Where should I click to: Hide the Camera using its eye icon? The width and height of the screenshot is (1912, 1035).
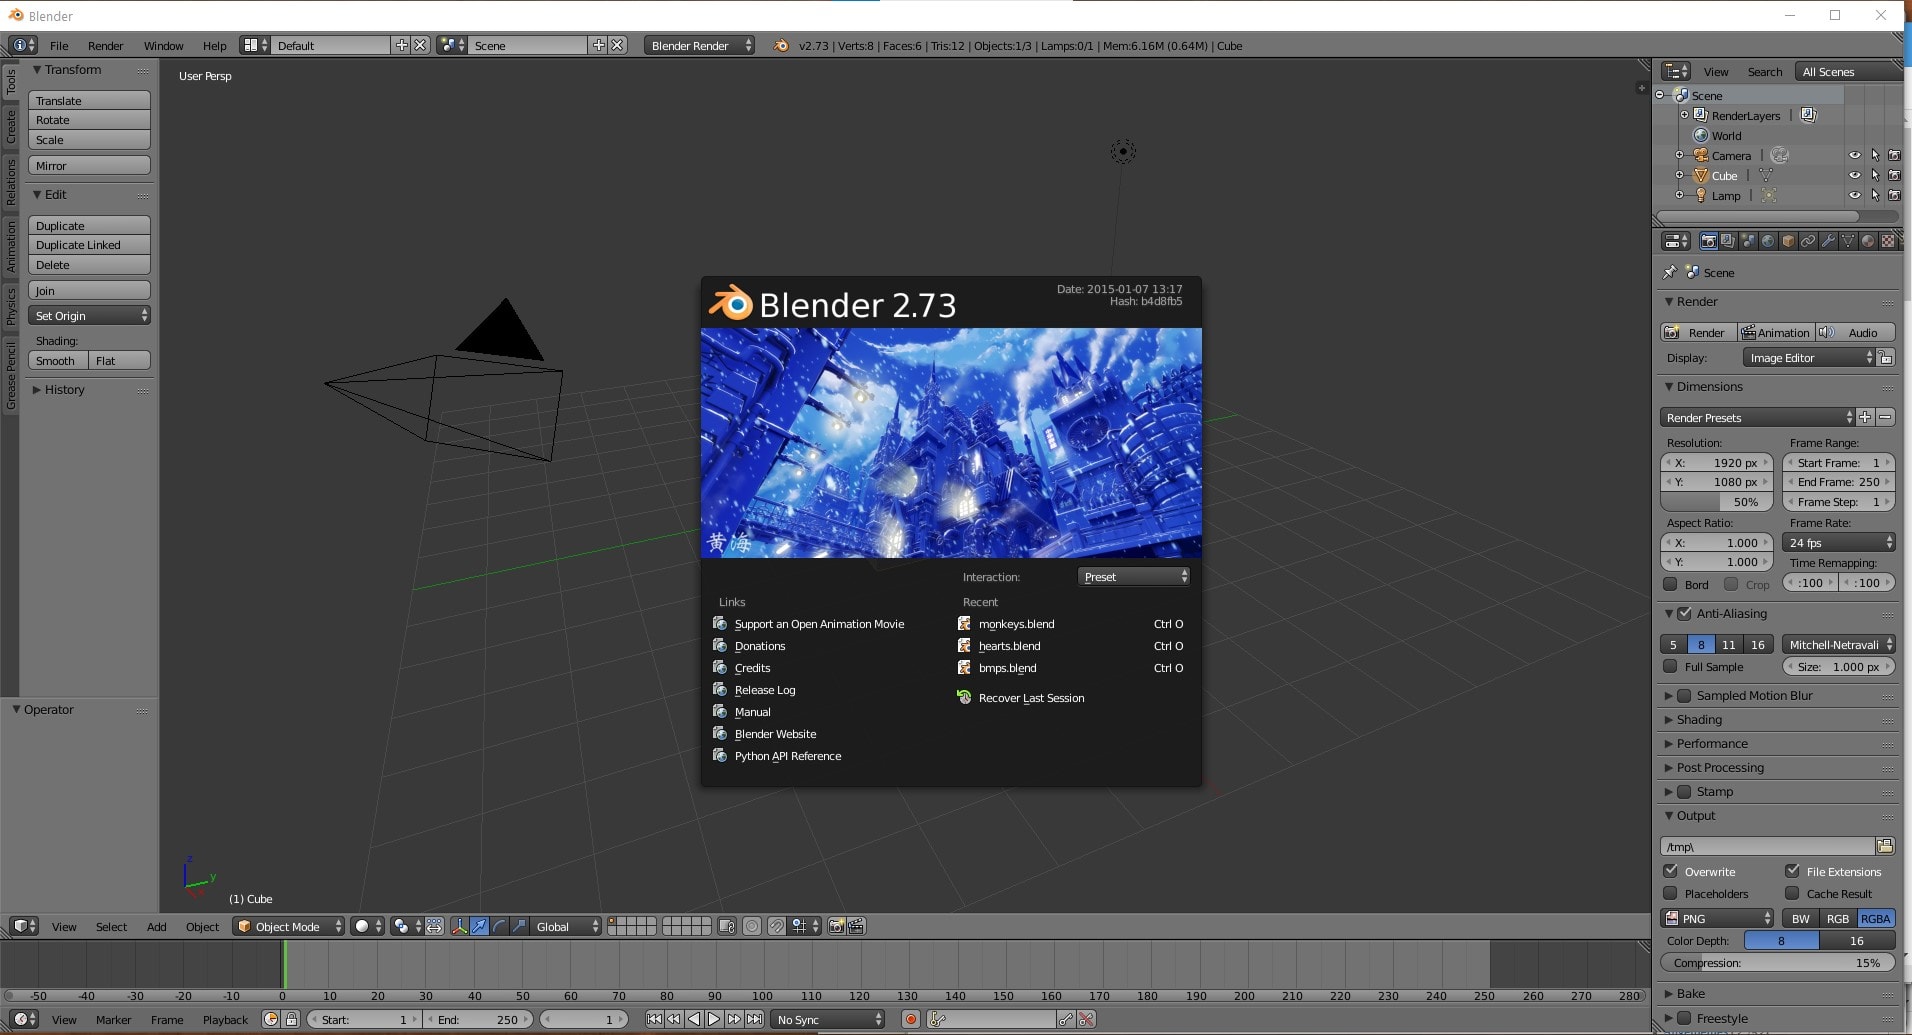(1855, 155)
